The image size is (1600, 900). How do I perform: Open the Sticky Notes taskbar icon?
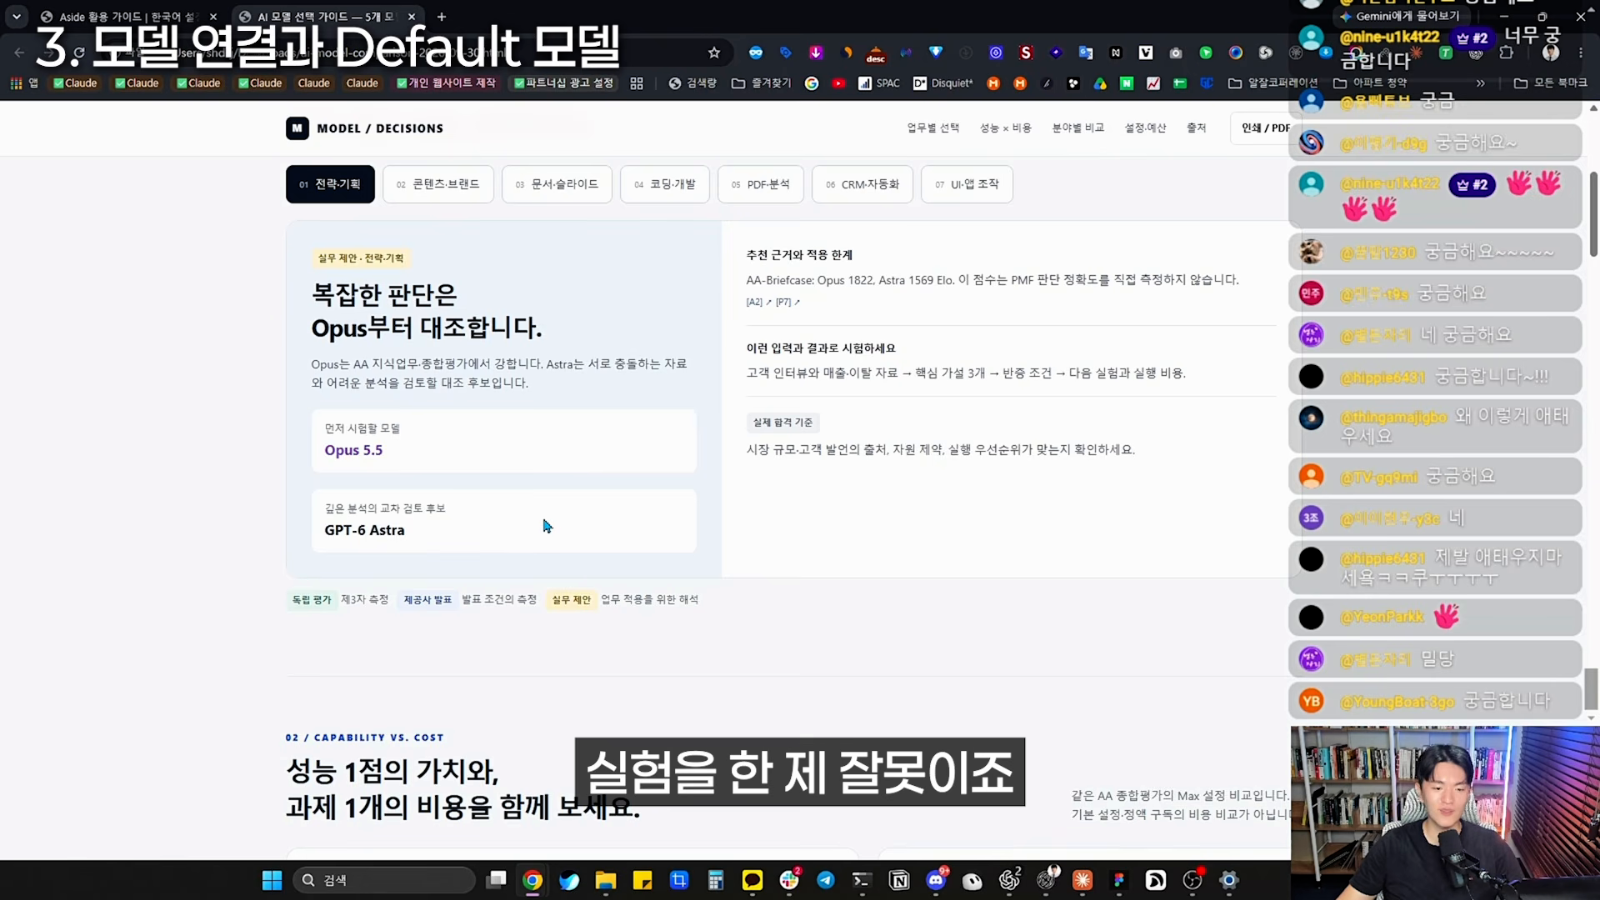tap(642, 880)
